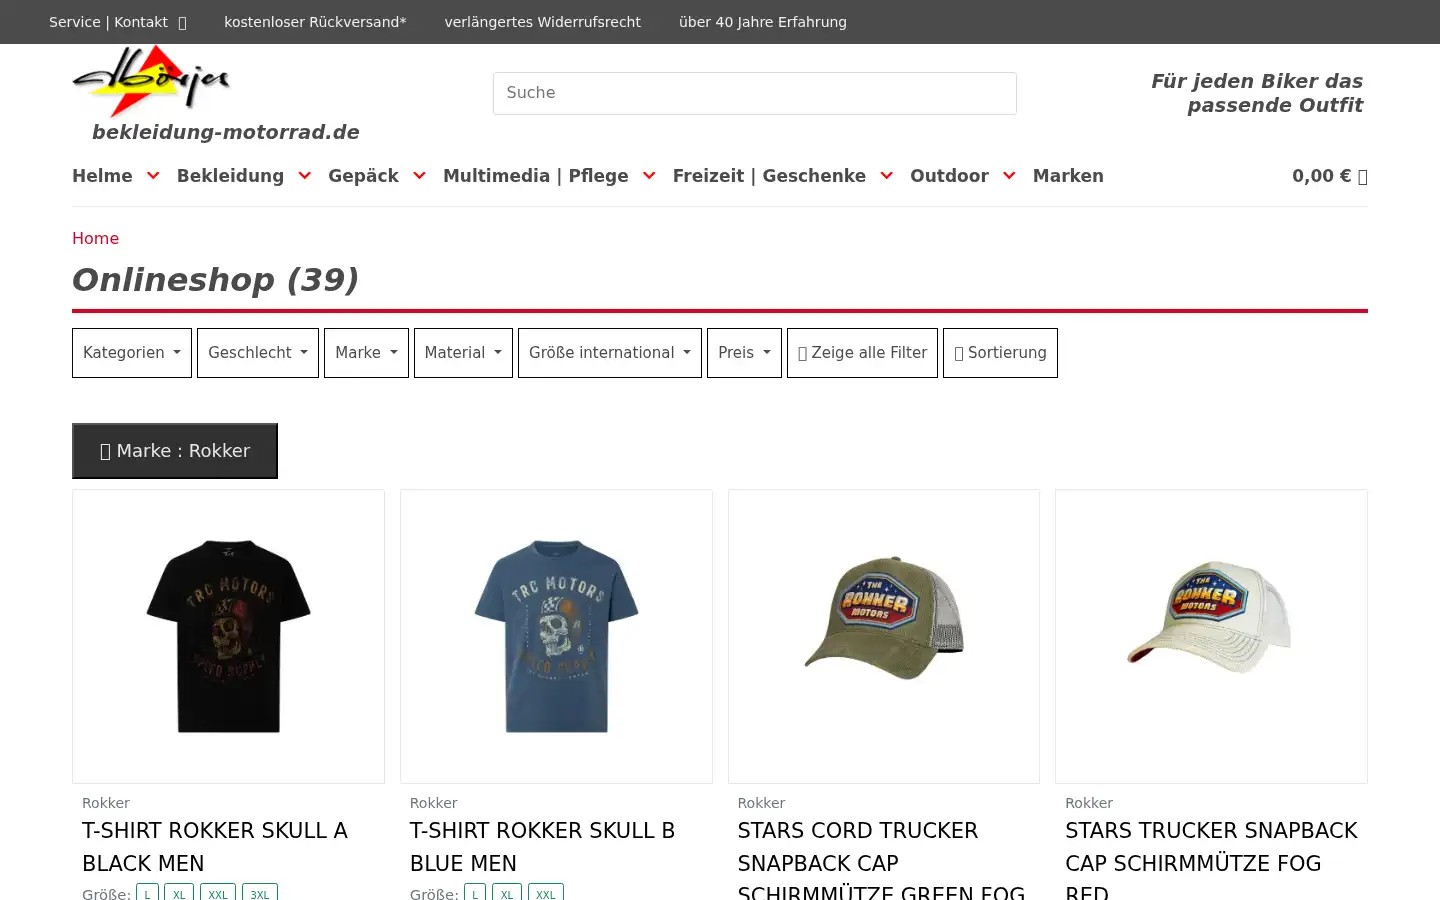
Task: Click Rokker brand under white trucker cap
Action: (x=1089, y=803)
